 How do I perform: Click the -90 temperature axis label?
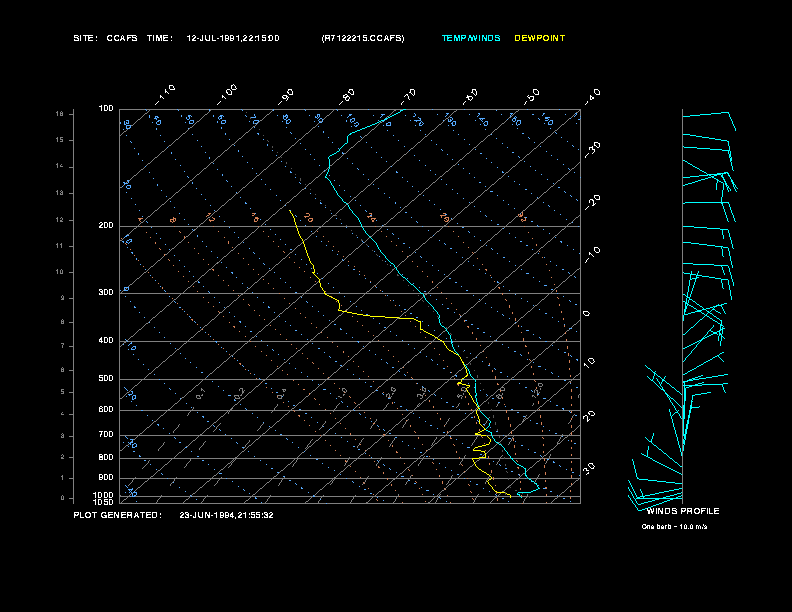(285, 97)
